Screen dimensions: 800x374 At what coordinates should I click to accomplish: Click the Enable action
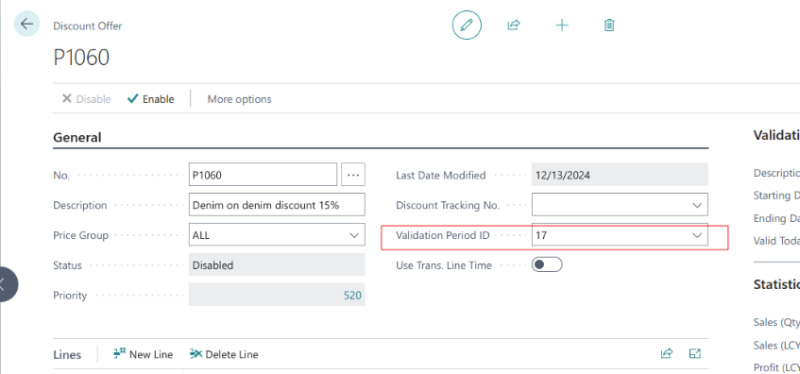click(151, 99)
